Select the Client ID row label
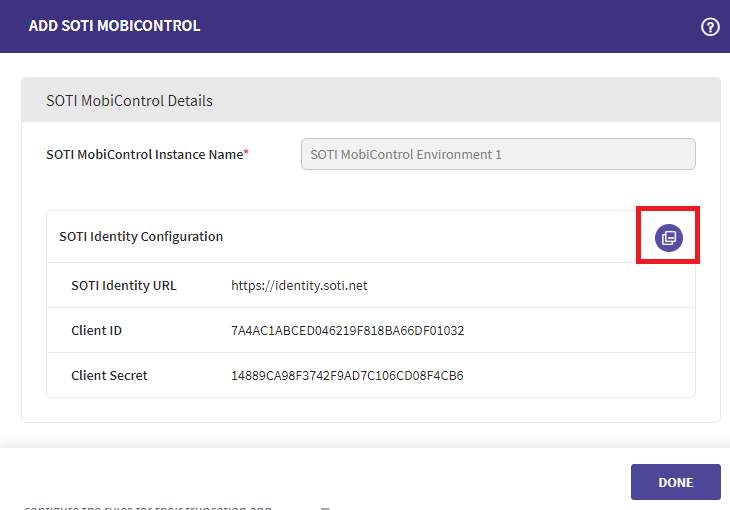This screenshot has width=730, height=510. (96, 330)
